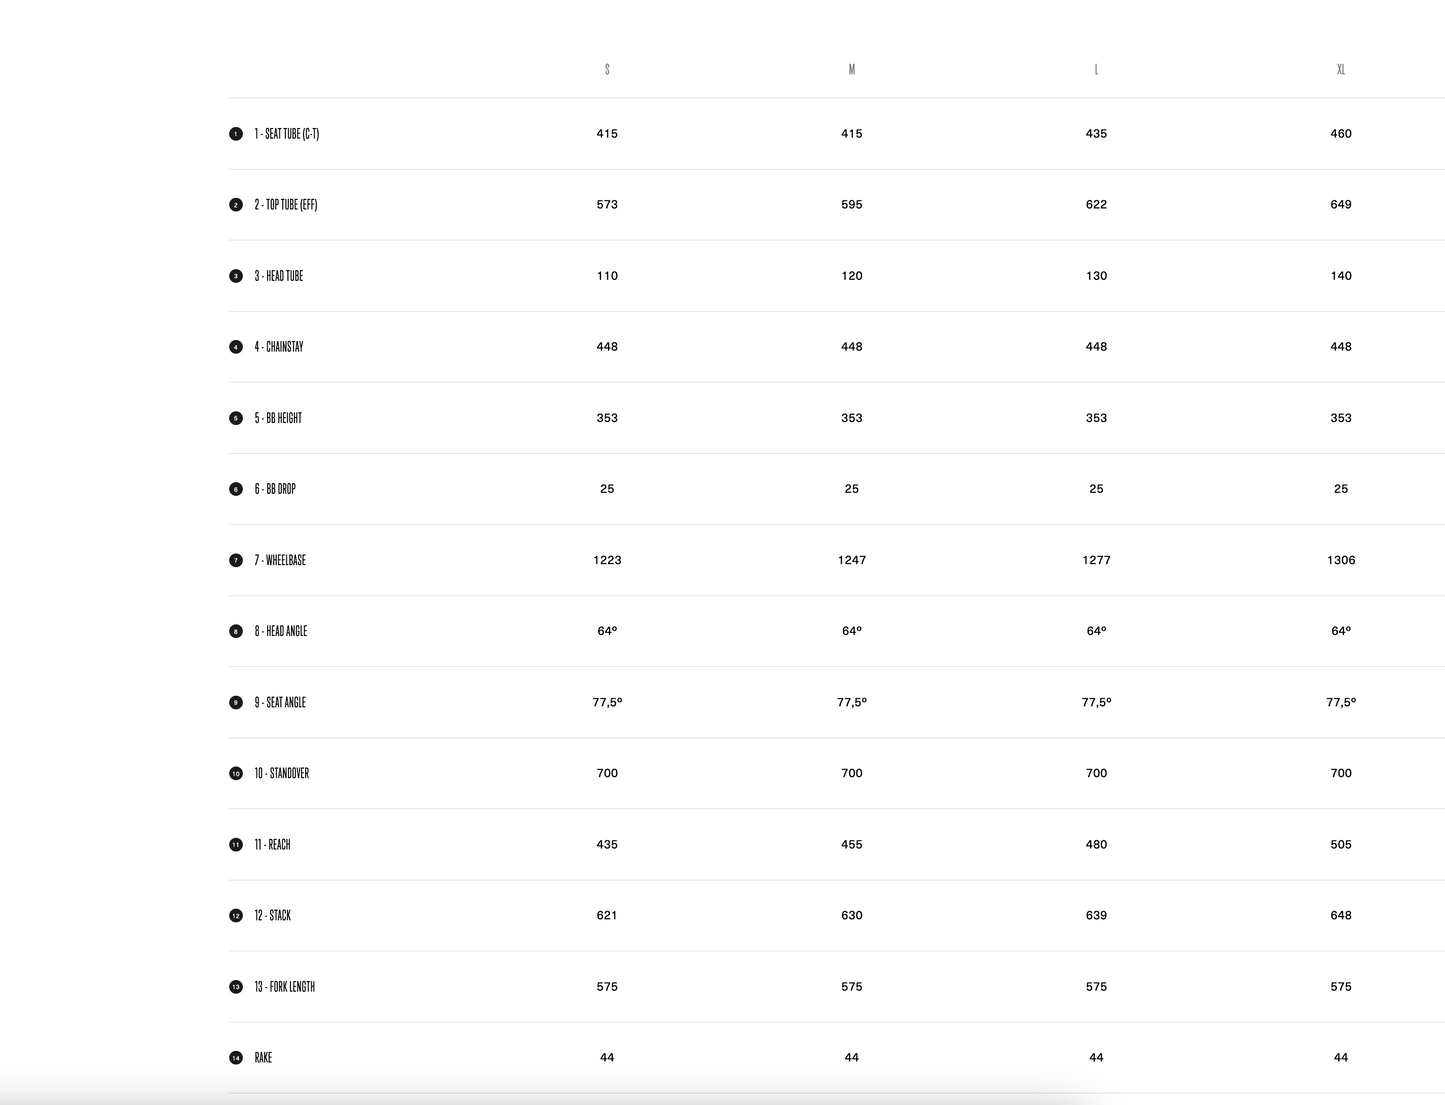Click the number 14 Rake bullet icon
The width and height of the screenshot is (1445, 1105).
[236, 1058]
